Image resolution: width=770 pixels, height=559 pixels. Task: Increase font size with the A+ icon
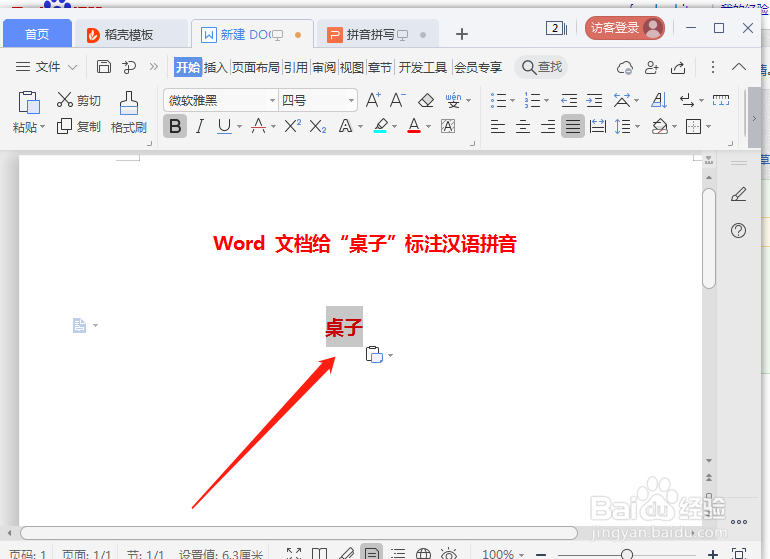(373, 100)
